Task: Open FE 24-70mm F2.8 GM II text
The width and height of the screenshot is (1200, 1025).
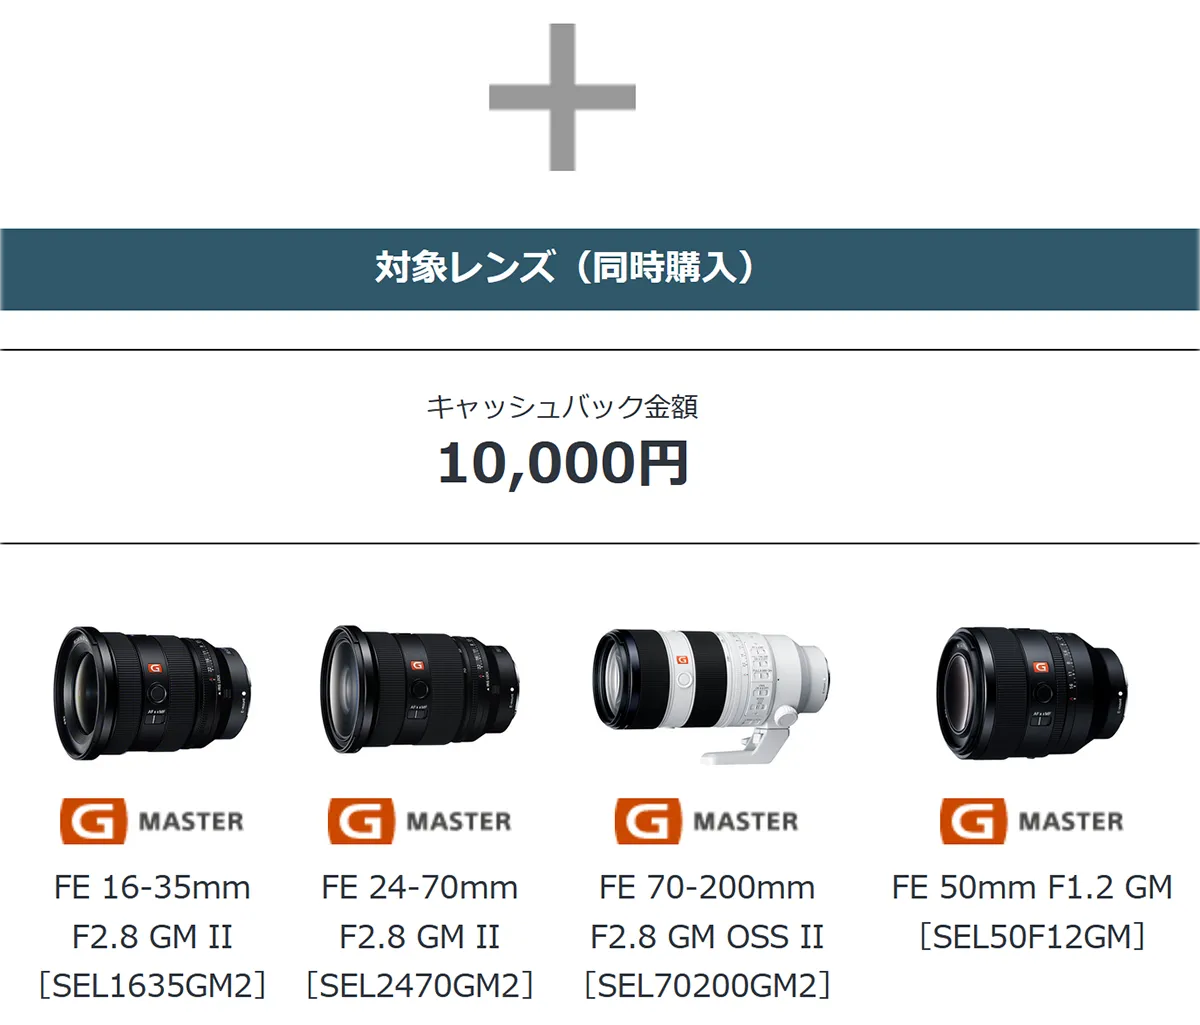Action: 420,911
